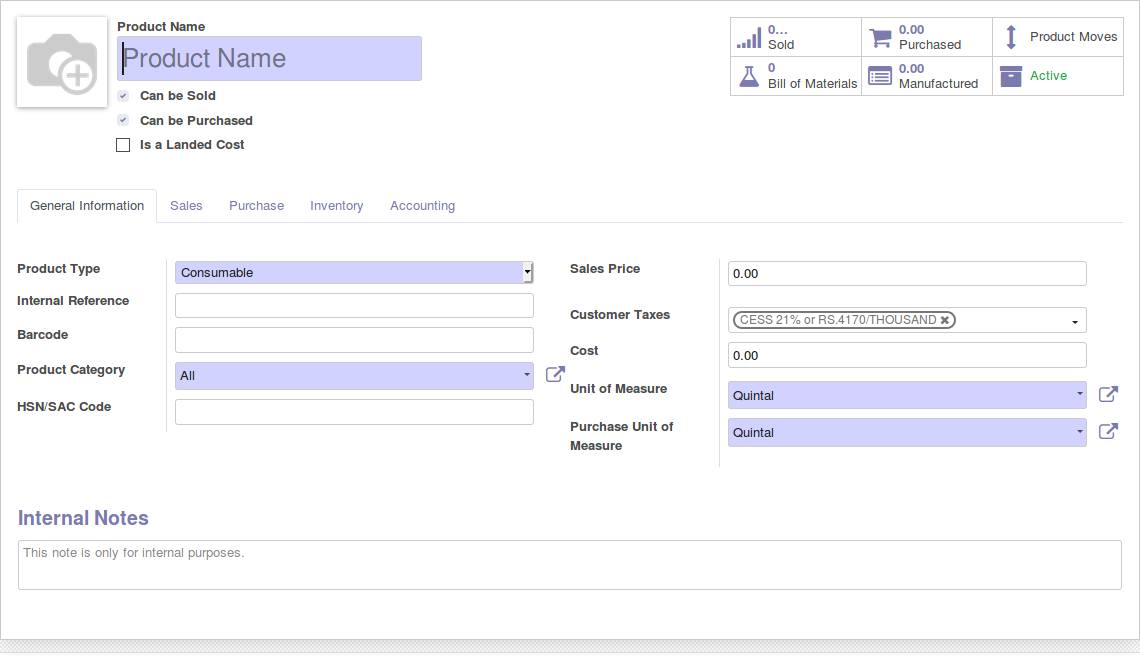This screenshot has height=656, width=1140.
Task: Switch to the Accounting tab
Action: (422, 206)
